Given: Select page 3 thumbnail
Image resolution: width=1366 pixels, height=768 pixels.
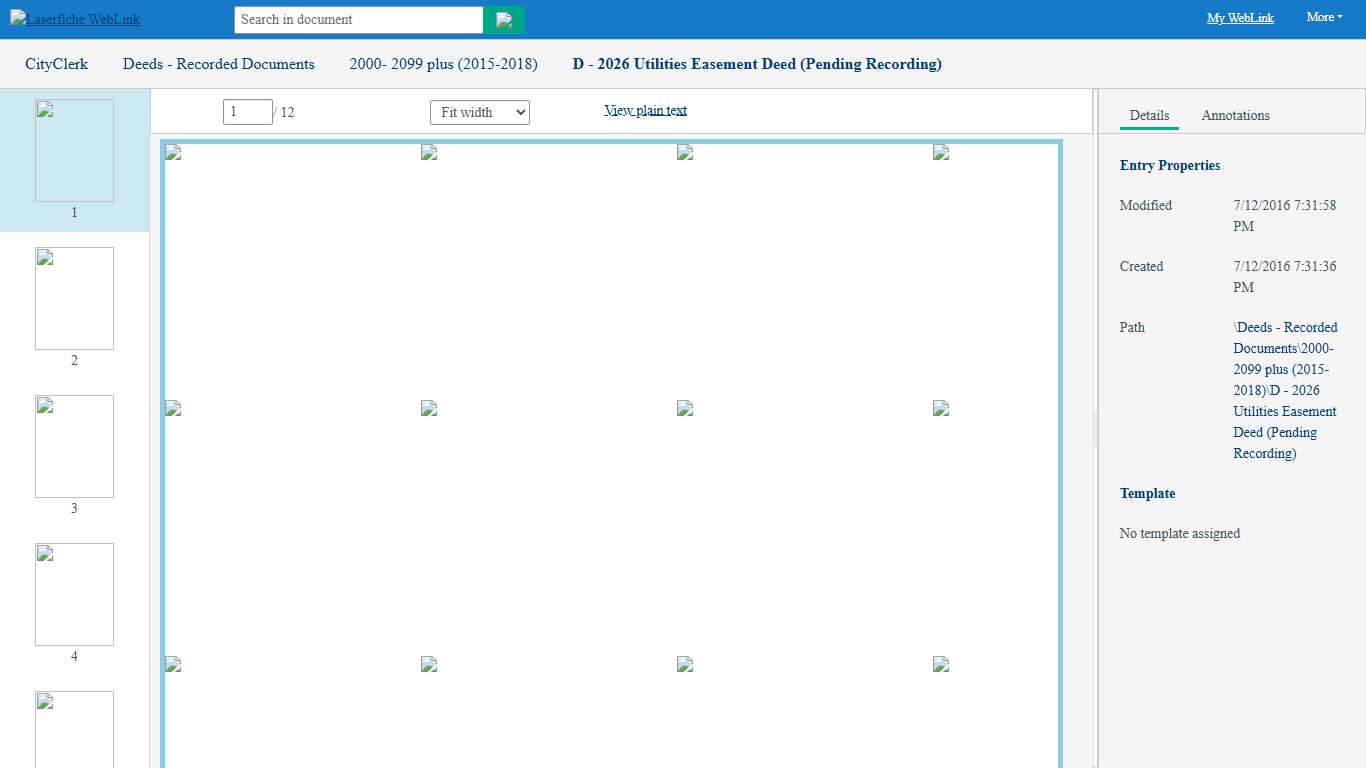Looking at the screenshot, I should 74,447.
